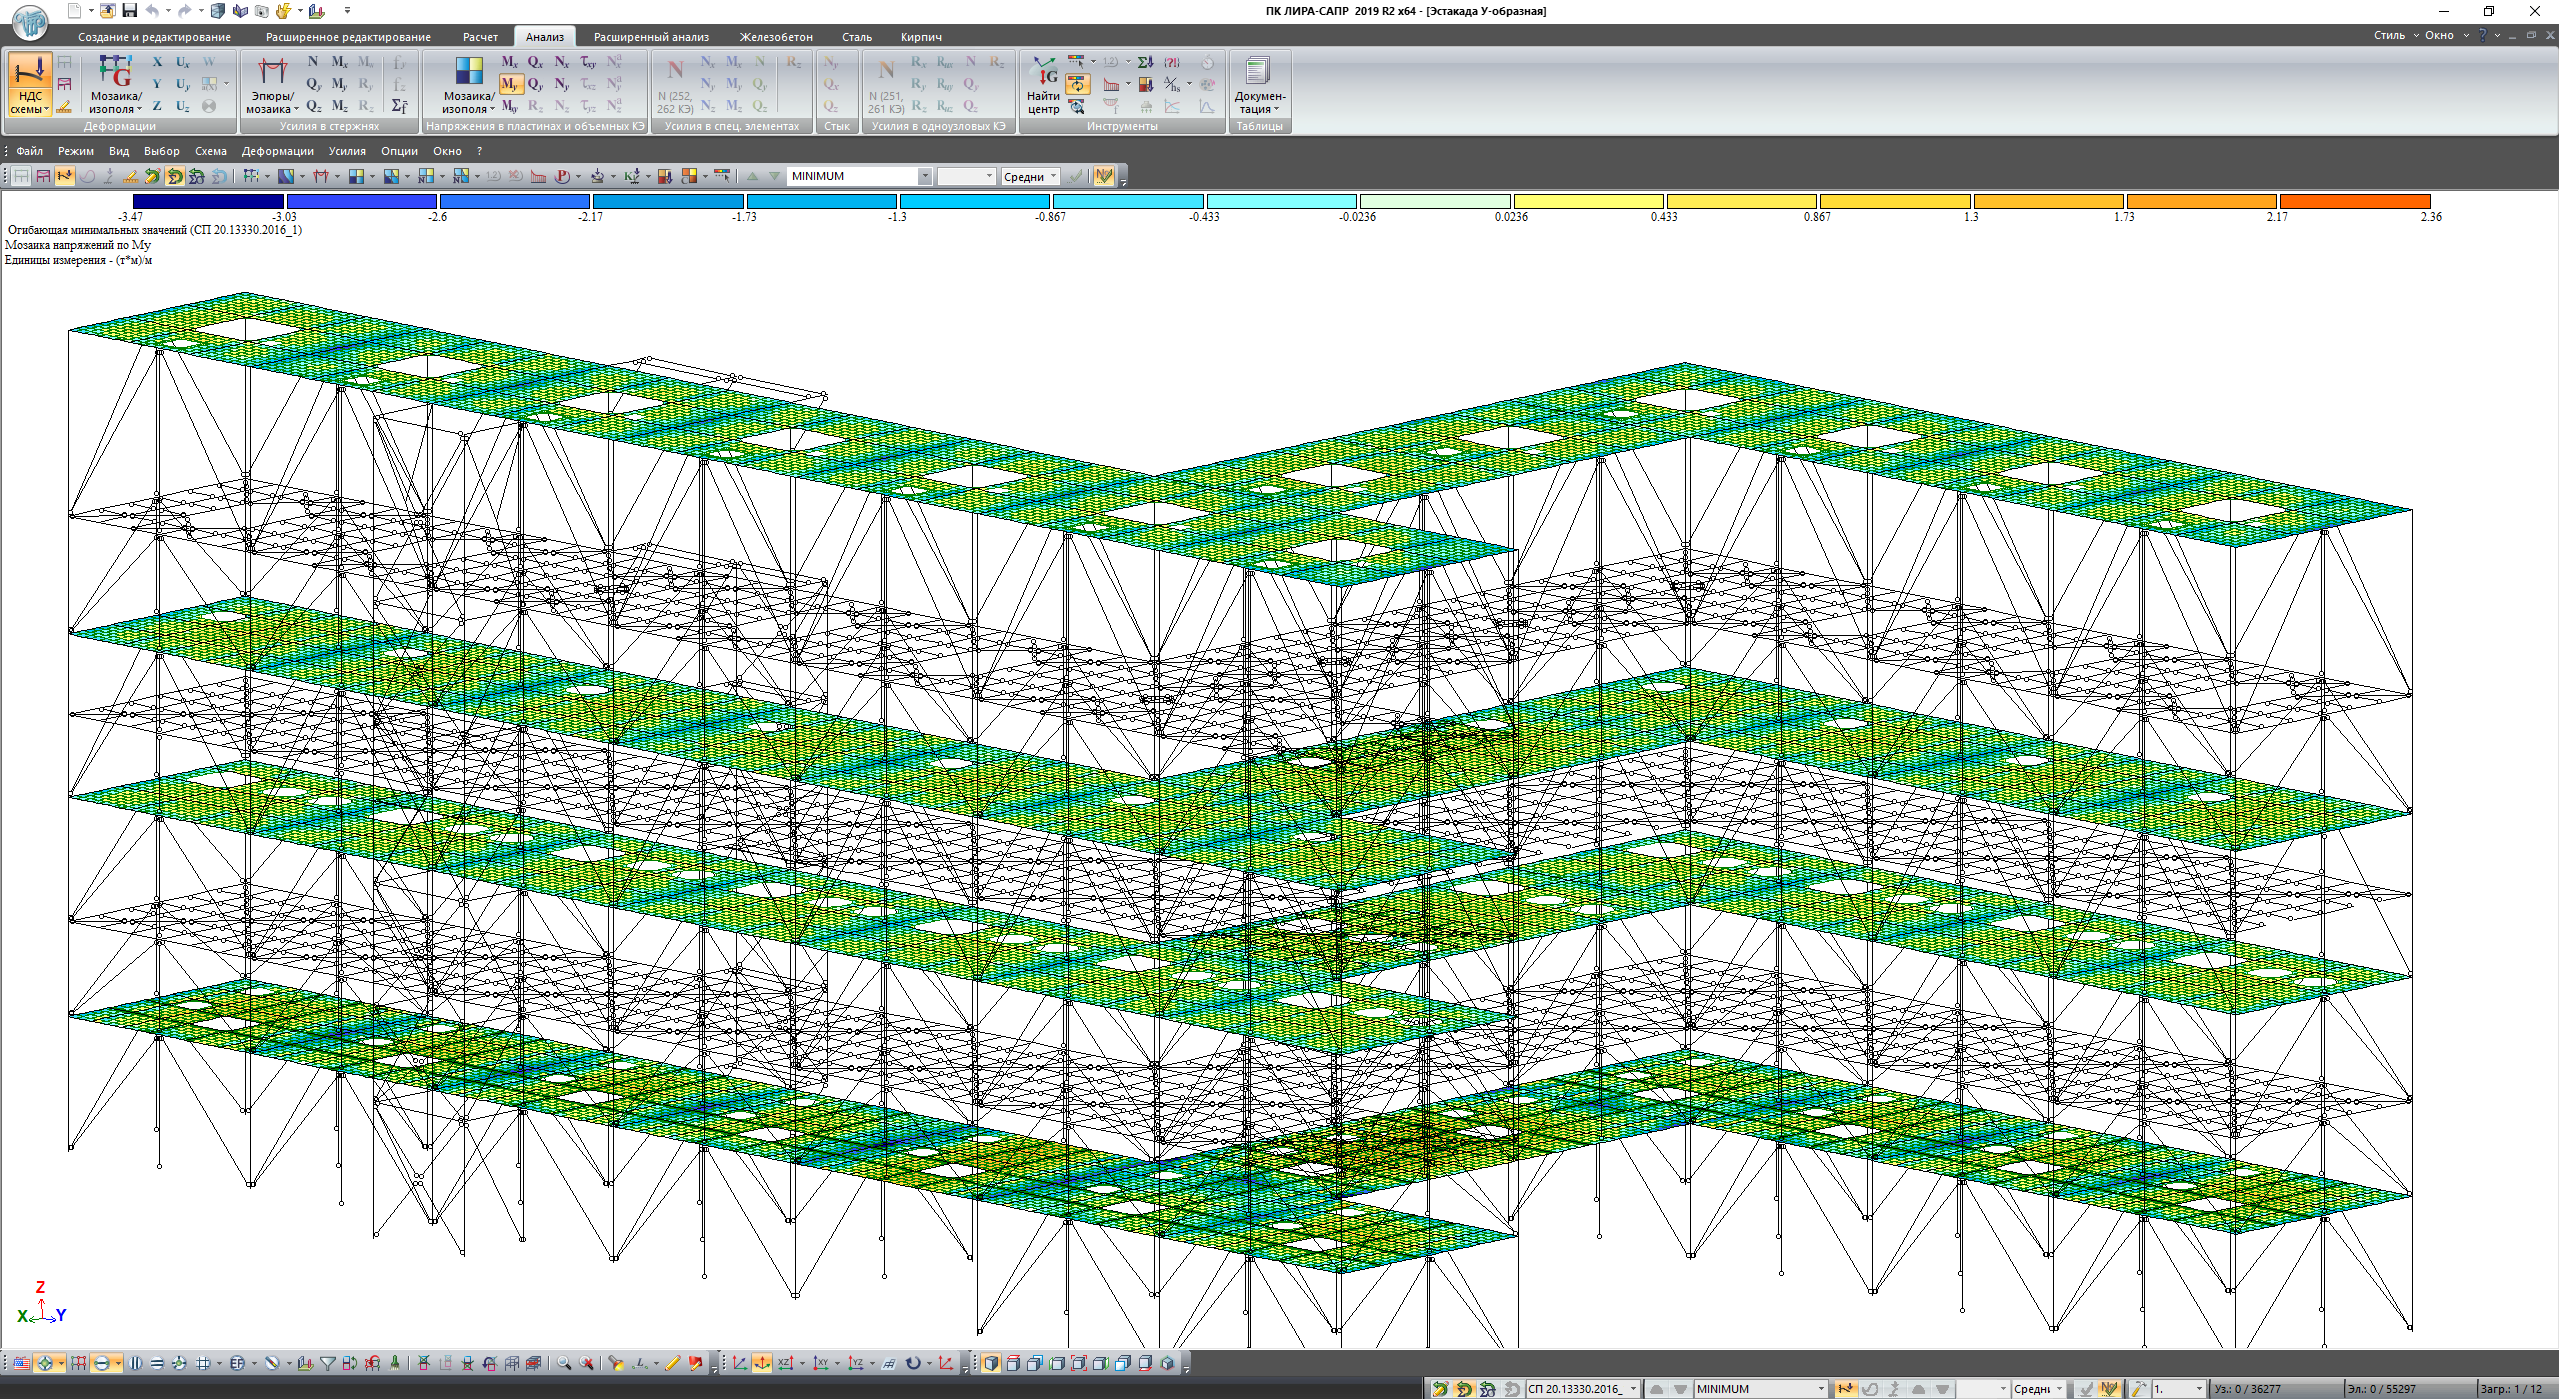Select the Mx plate stress mosaic

pyautogui.click(x=509, y=62)
